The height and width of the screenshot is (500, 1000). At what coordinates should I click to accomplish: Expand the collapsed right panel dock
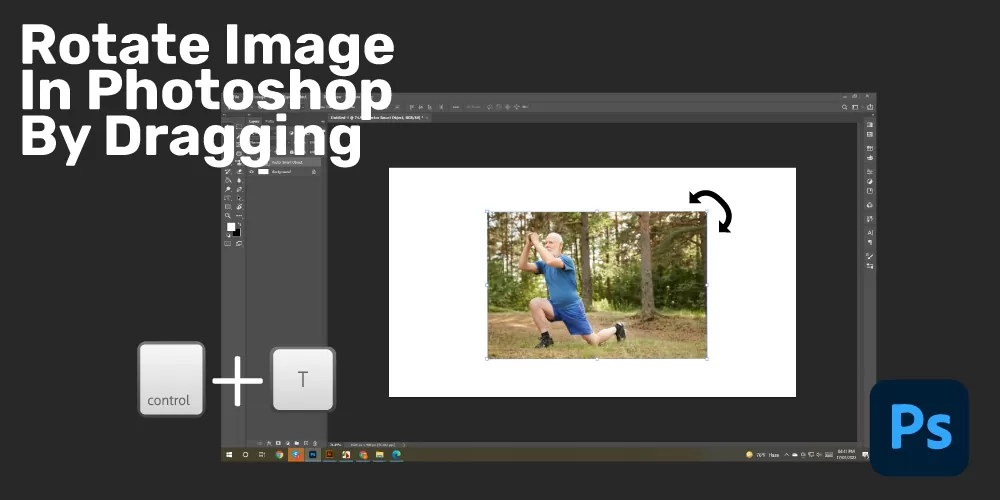pos(872,115)
